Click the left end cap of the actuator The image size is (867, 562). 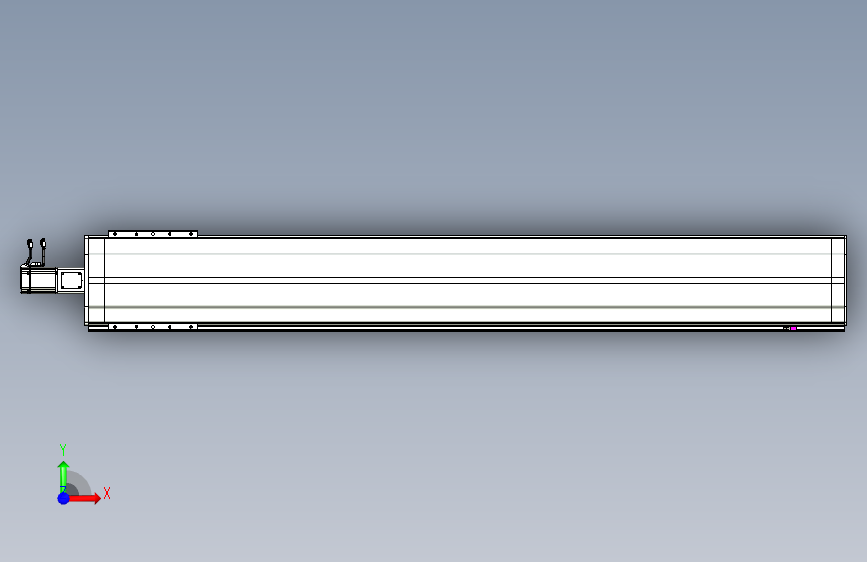95,280
